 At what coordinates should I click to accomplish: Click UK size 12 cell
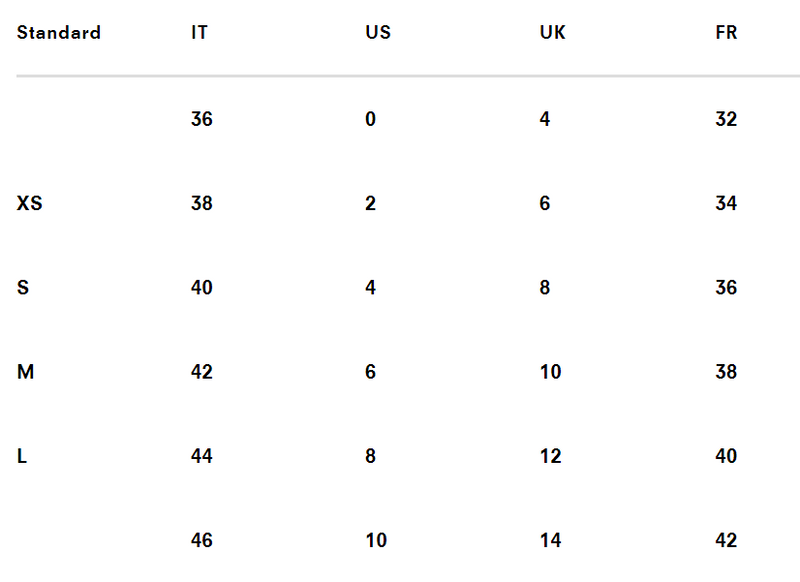(550, 456)
